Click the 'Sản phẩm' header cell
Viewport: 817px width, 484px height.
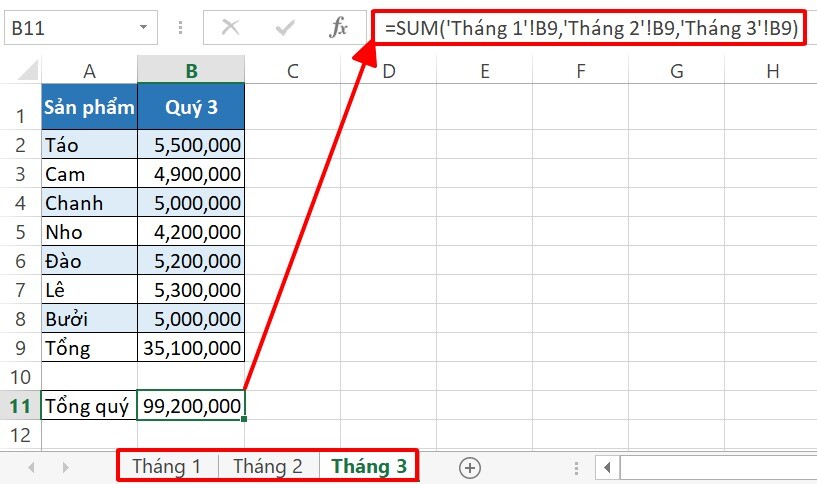tap(90, 107)
